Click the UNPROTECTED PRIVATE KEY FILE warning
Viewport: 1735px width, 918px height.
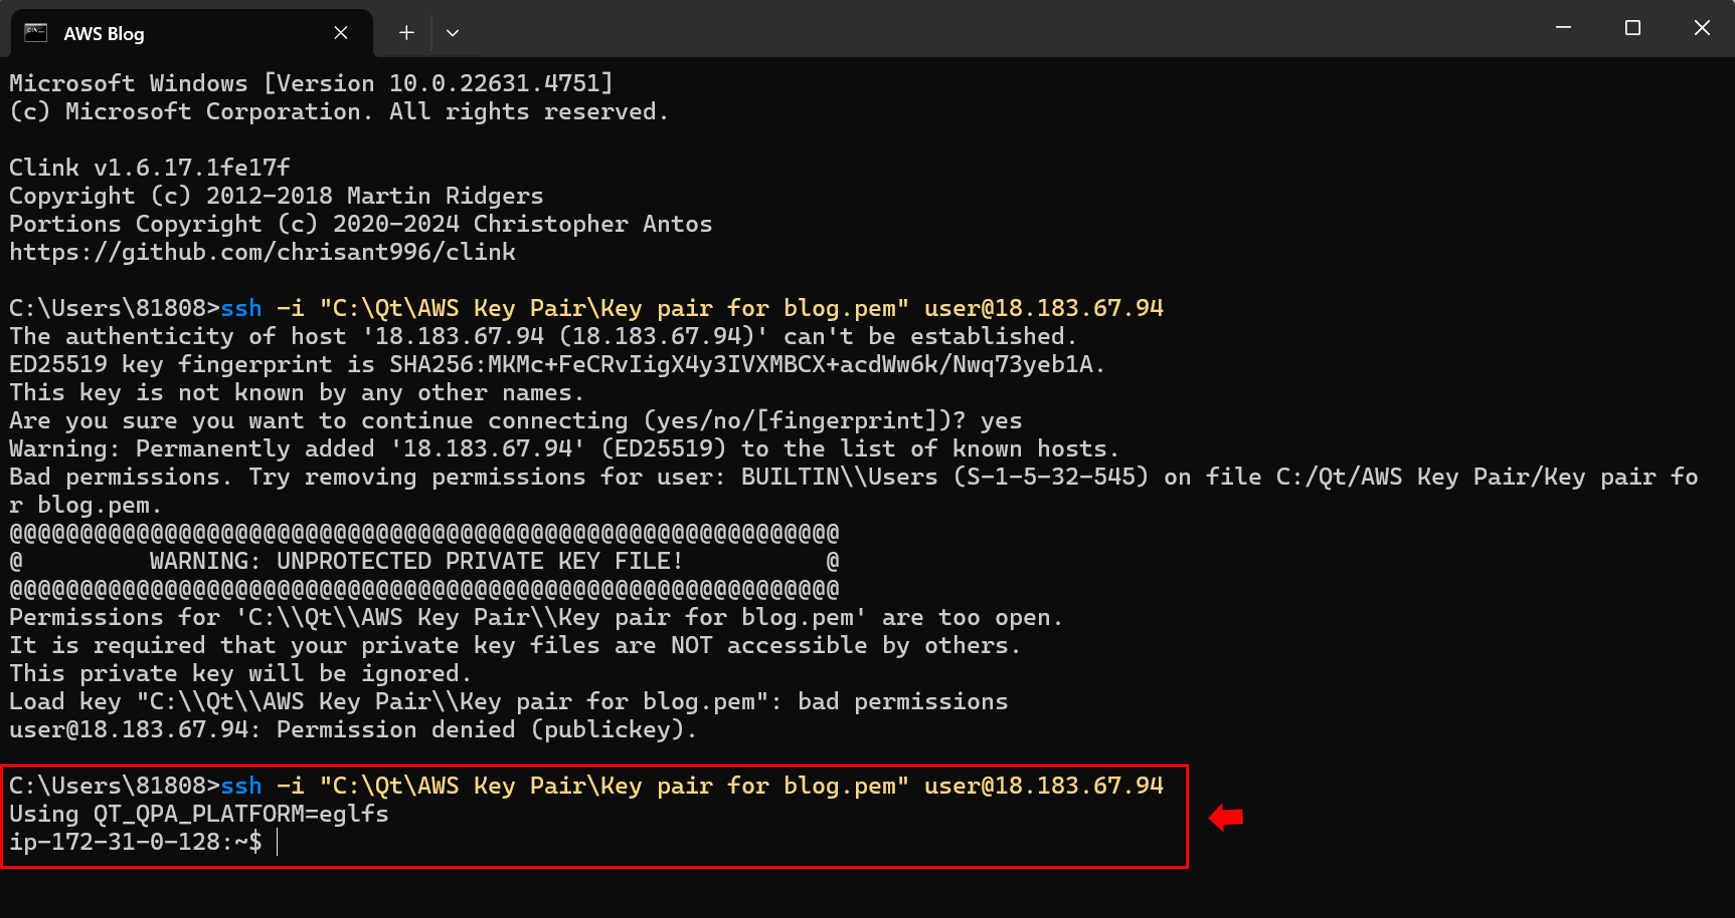[416, 561]
